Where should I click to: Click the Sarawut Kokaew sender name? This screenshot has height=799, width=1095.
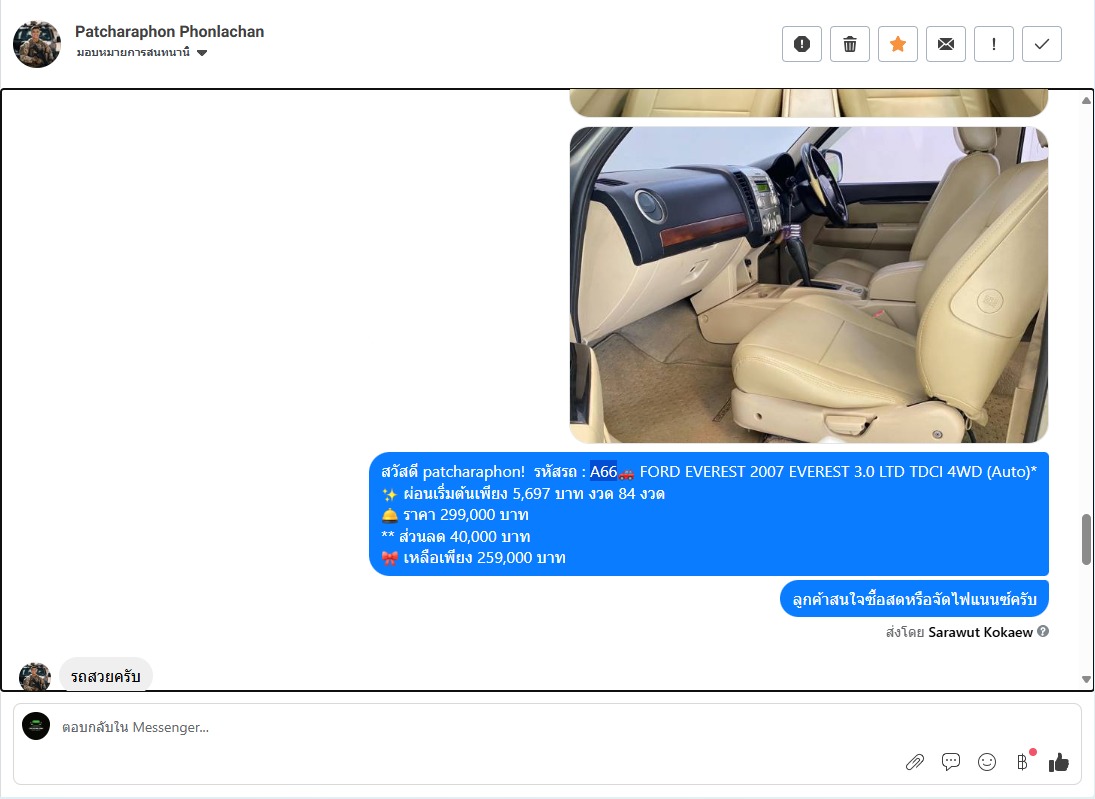coord(980,632)
